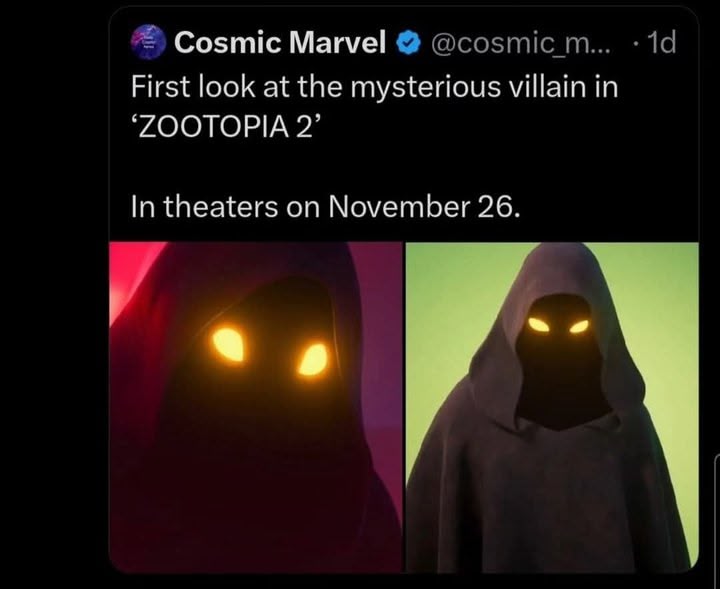Click the Cosmic Marvel display name
The width and height of the screenshot is (720, 589).
280,43
